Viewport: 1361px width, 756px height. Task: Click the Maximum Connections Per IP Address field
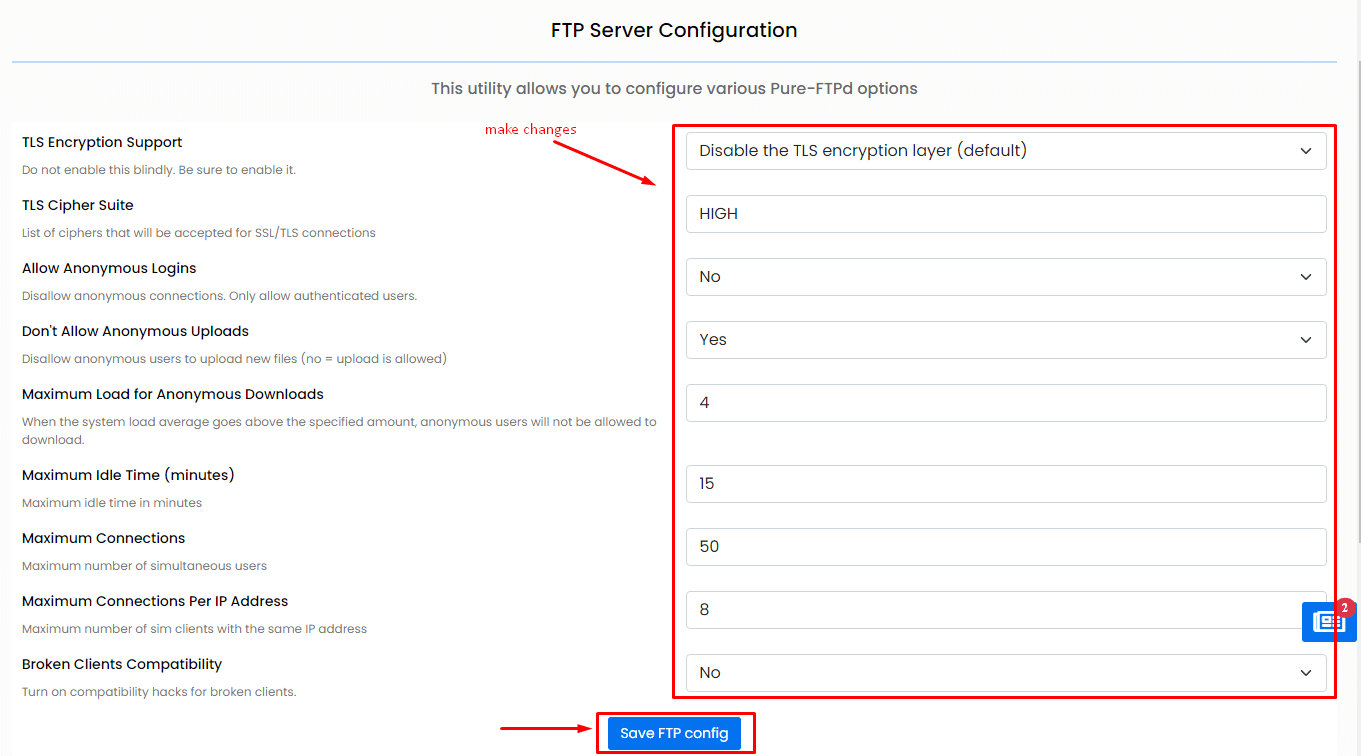coord(1006,610)
